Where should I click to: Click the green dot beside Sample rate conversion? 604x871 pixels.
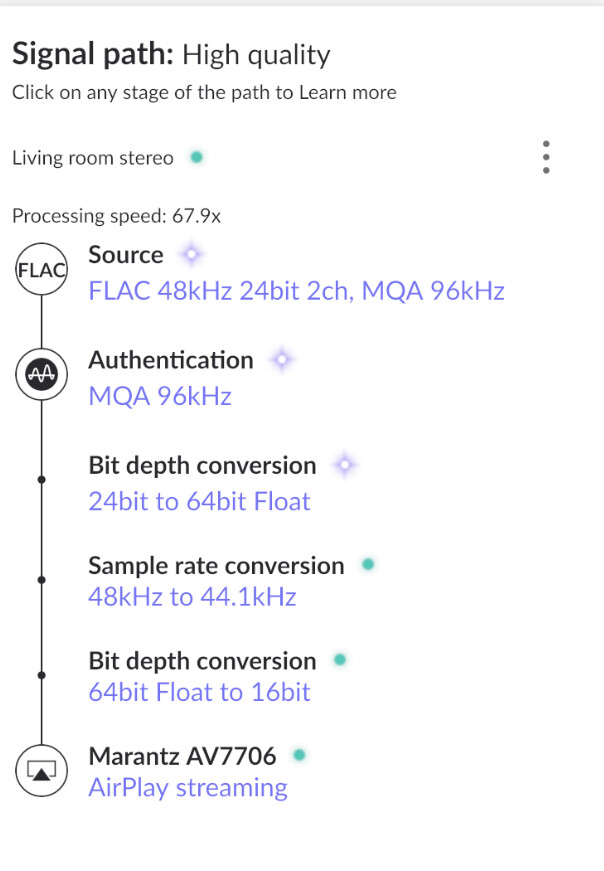(368, 565)
